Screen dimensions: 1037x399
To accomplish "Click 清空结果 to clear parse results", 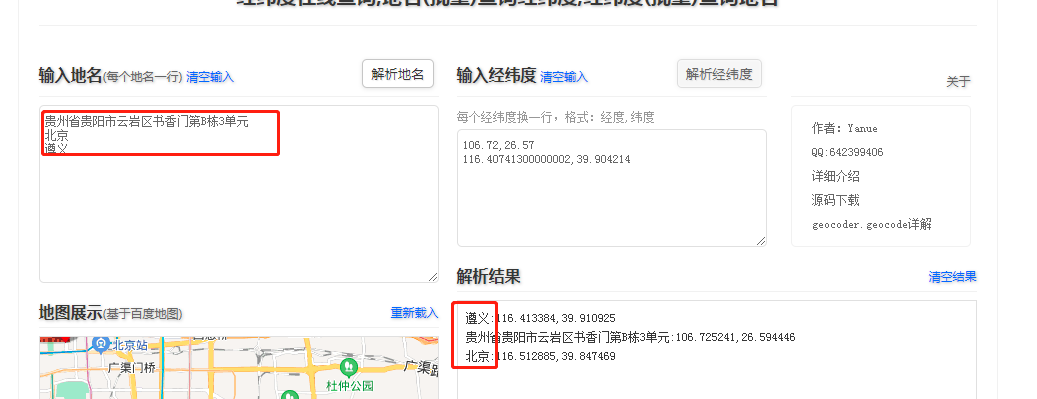I will (952, 277).
